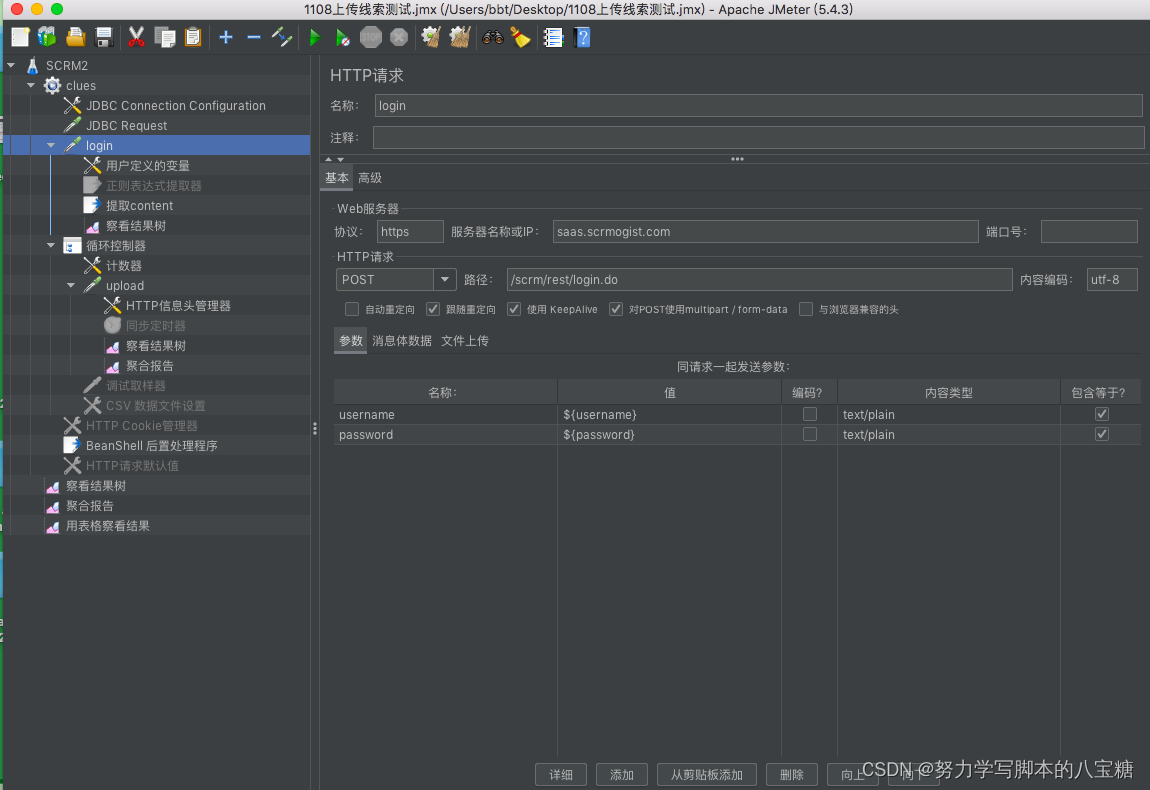Open the Templates icon in toolbar

[x=47, y=37]
